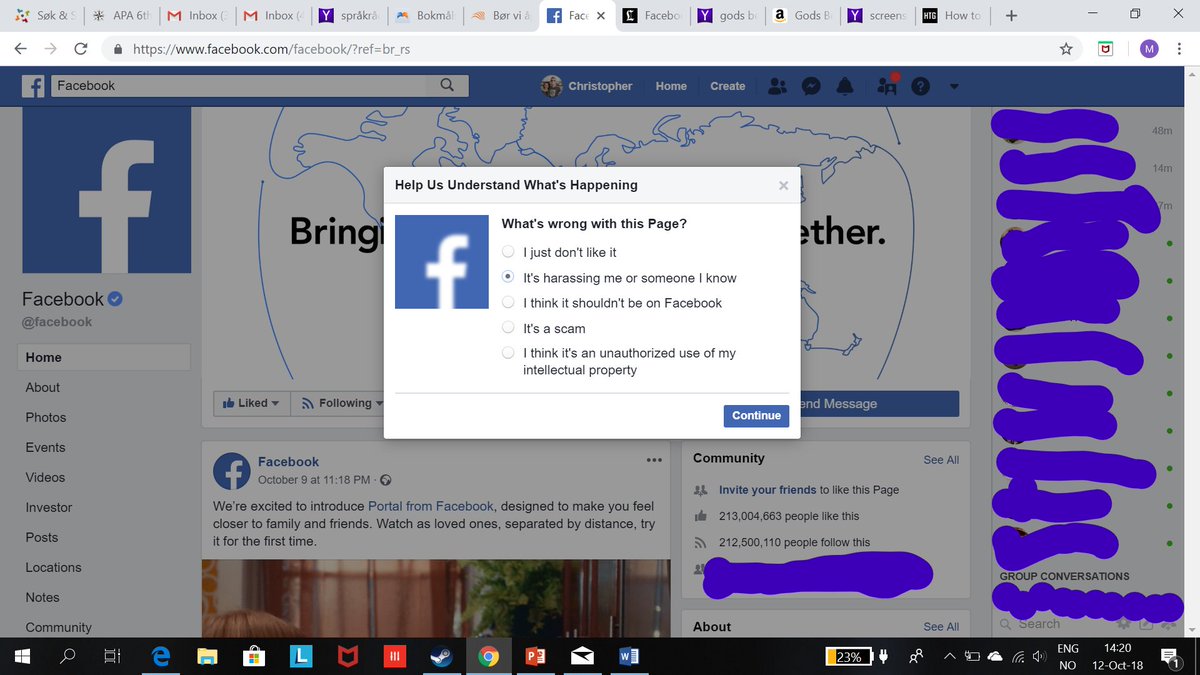Viewport: 1200px width, 675px height.
Task: Open the Create link in the top bar
Action: [728, 86]
